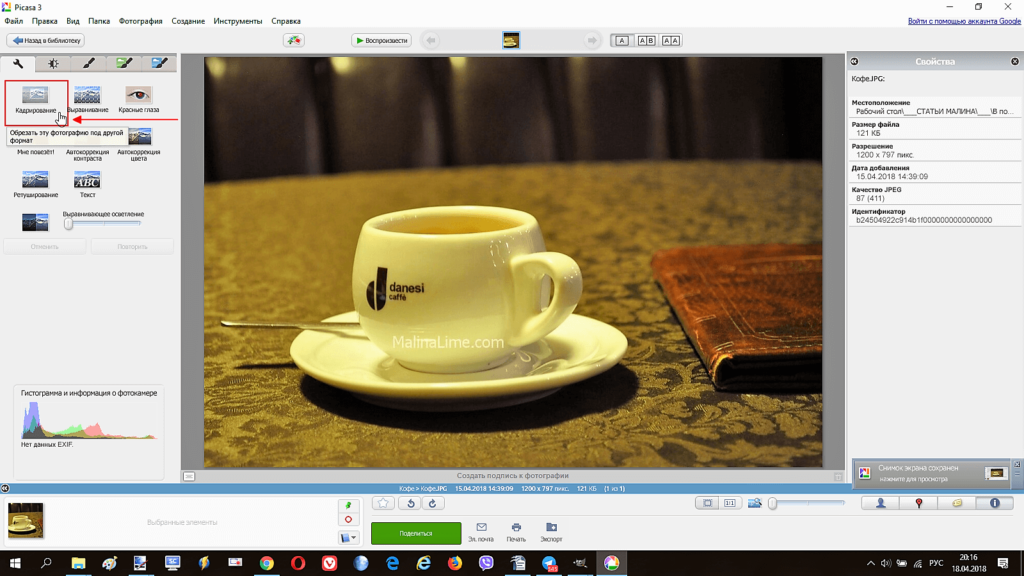Toggle the people panel button

click(x=881, y=503)
